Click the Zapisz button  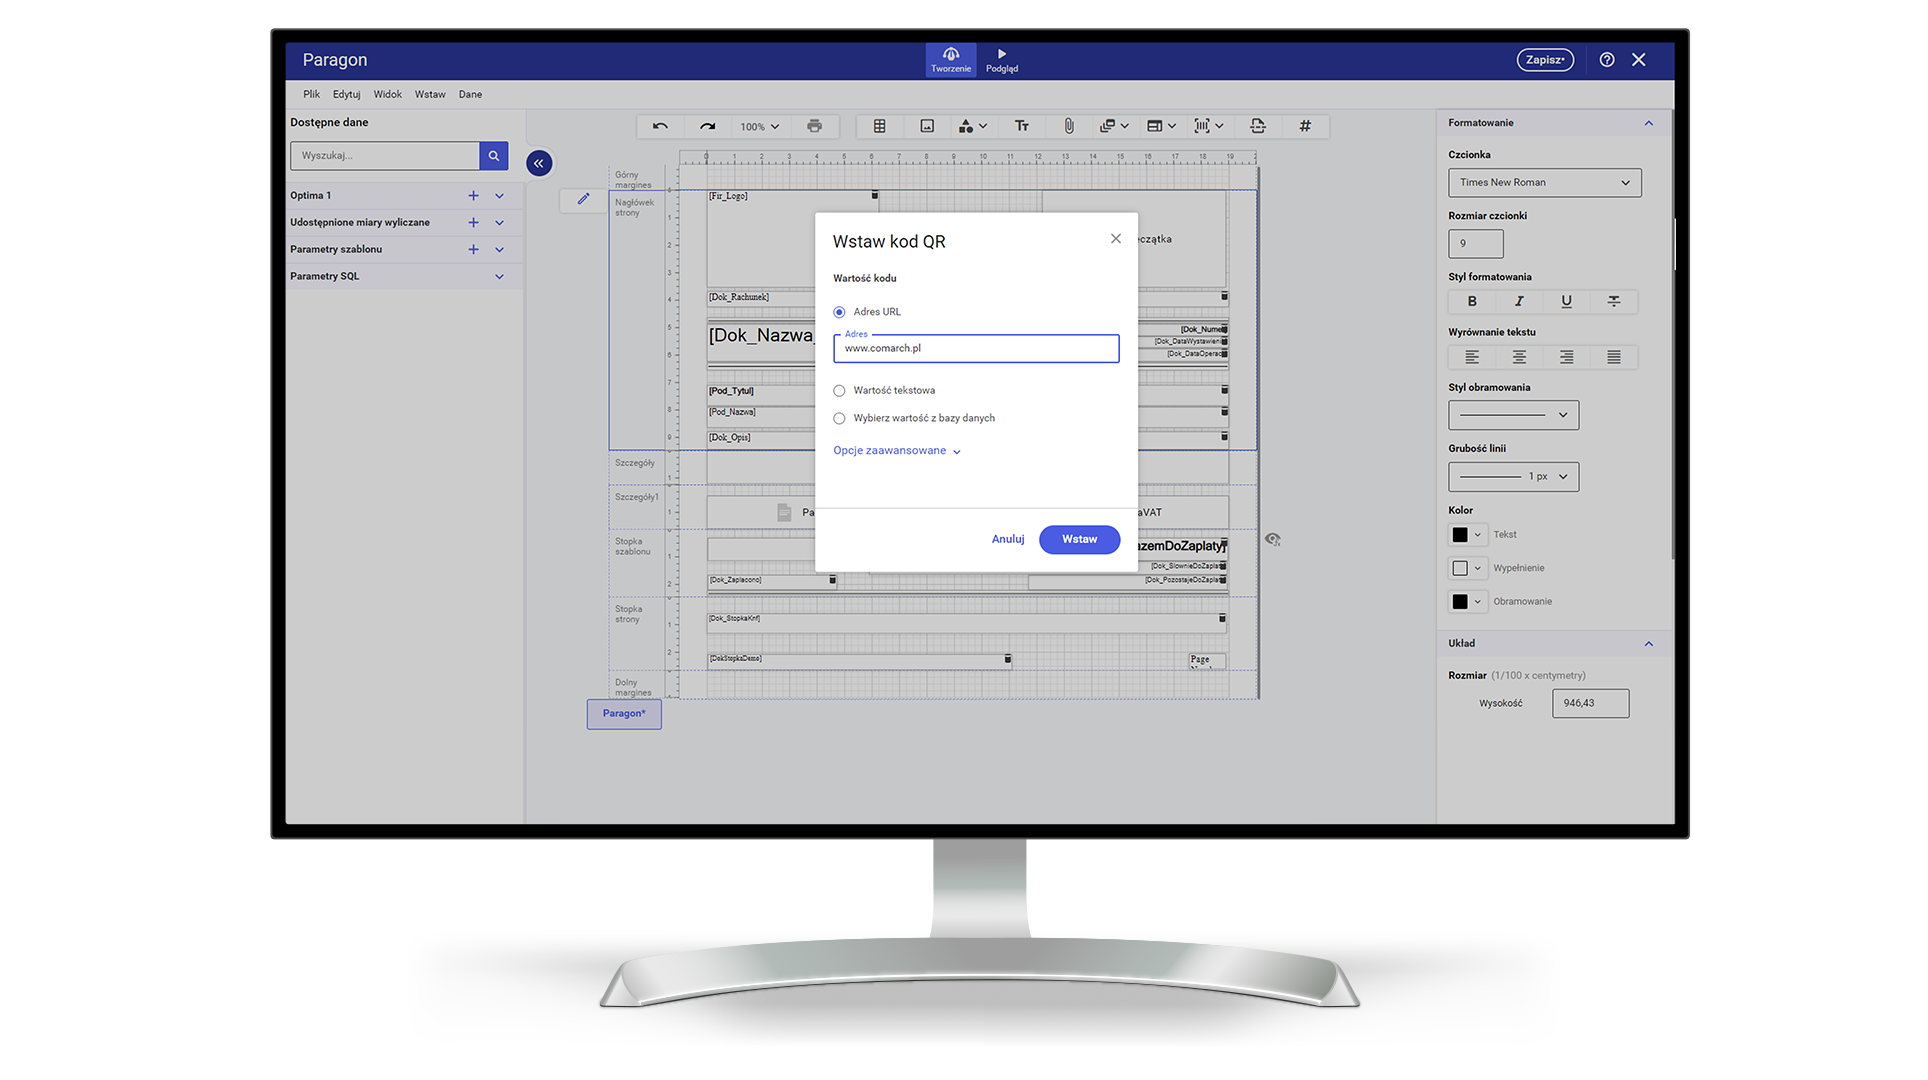[x=1544, y=60]
